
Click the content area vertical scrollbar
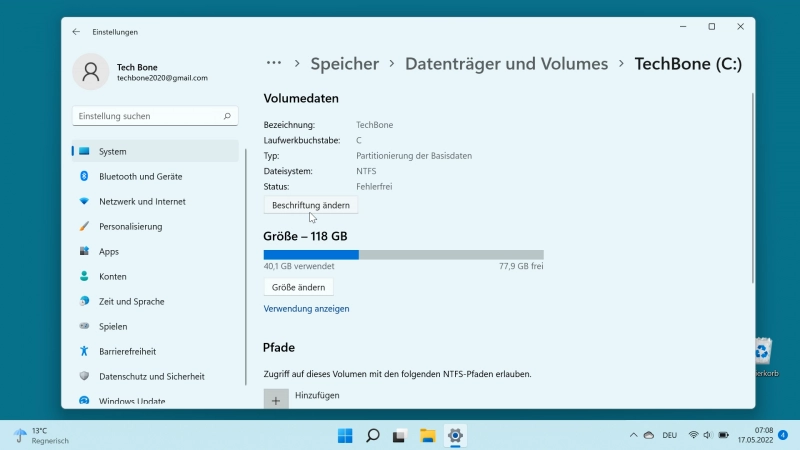[x=753, y=188]
